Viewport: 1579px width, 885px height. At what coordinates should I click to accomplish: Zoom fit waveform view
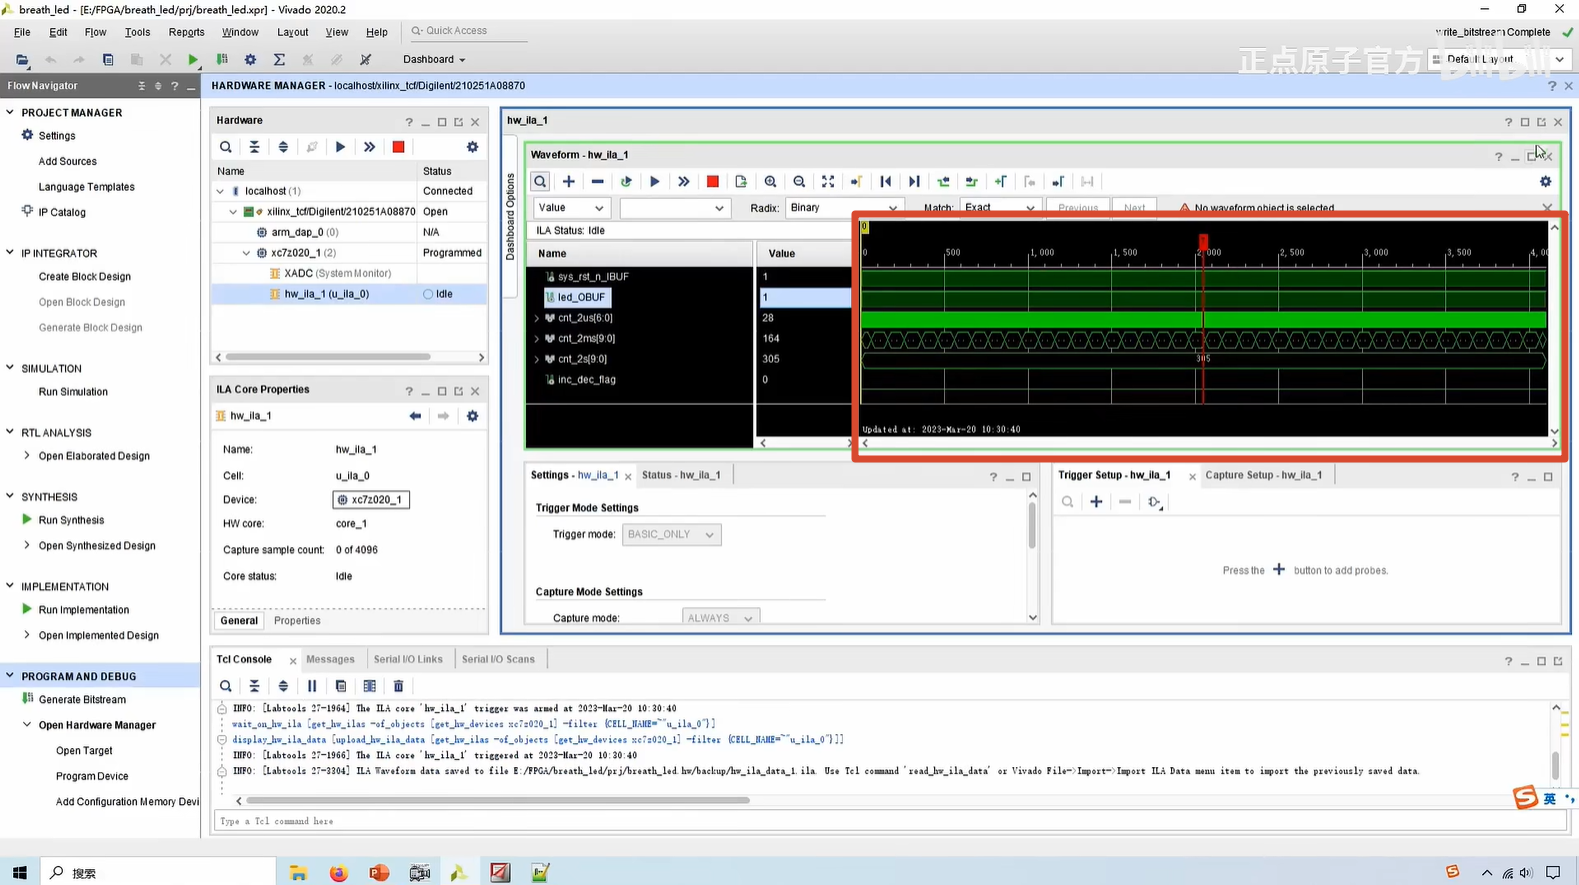tap(828, 182)
